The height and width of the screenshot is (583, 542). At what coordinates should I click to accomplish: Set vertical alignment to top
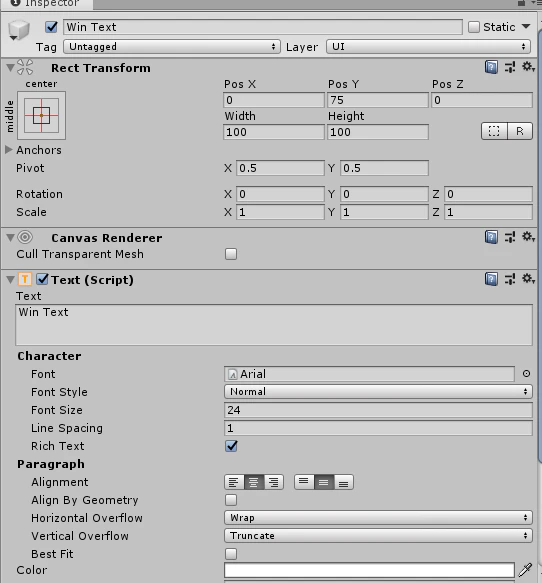tap(304, 482)
